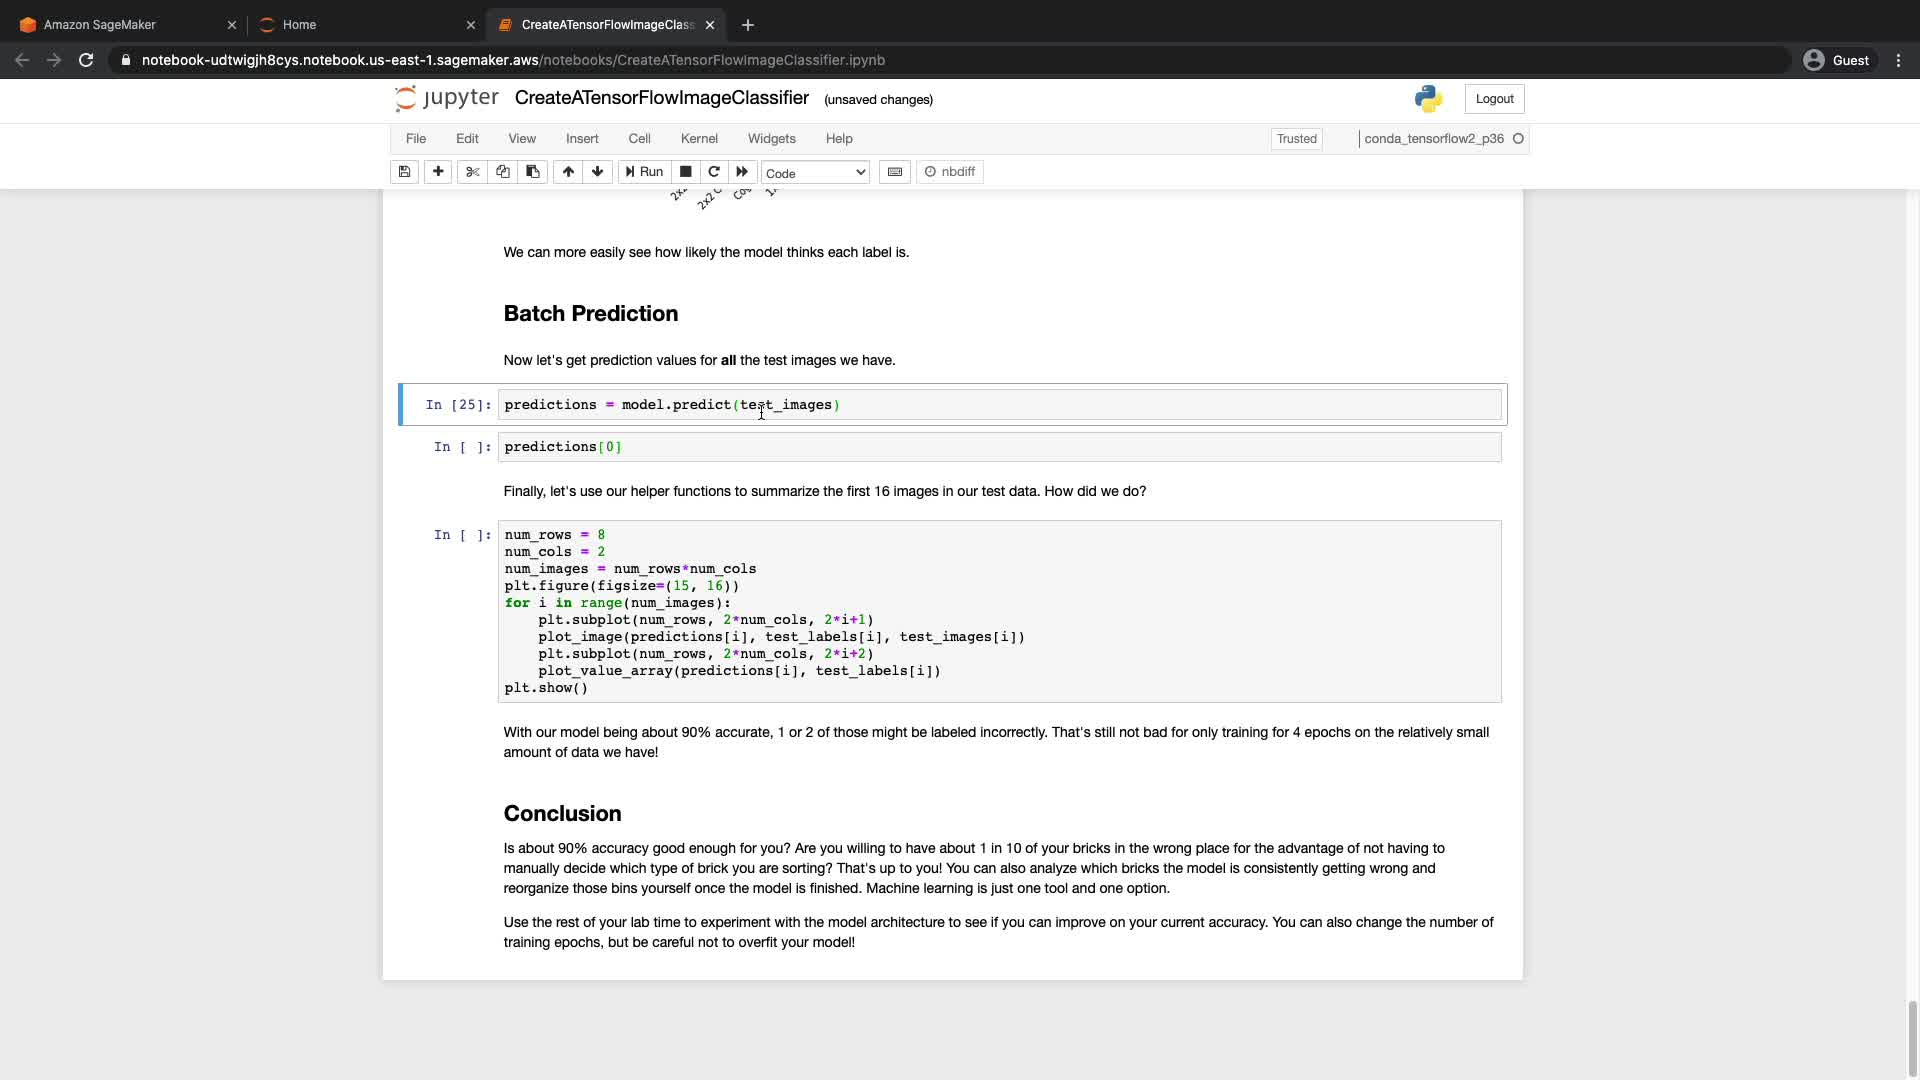Restart kernel and run all fast-forward icon
The image size is (1920, 1080).
[742, 172]
